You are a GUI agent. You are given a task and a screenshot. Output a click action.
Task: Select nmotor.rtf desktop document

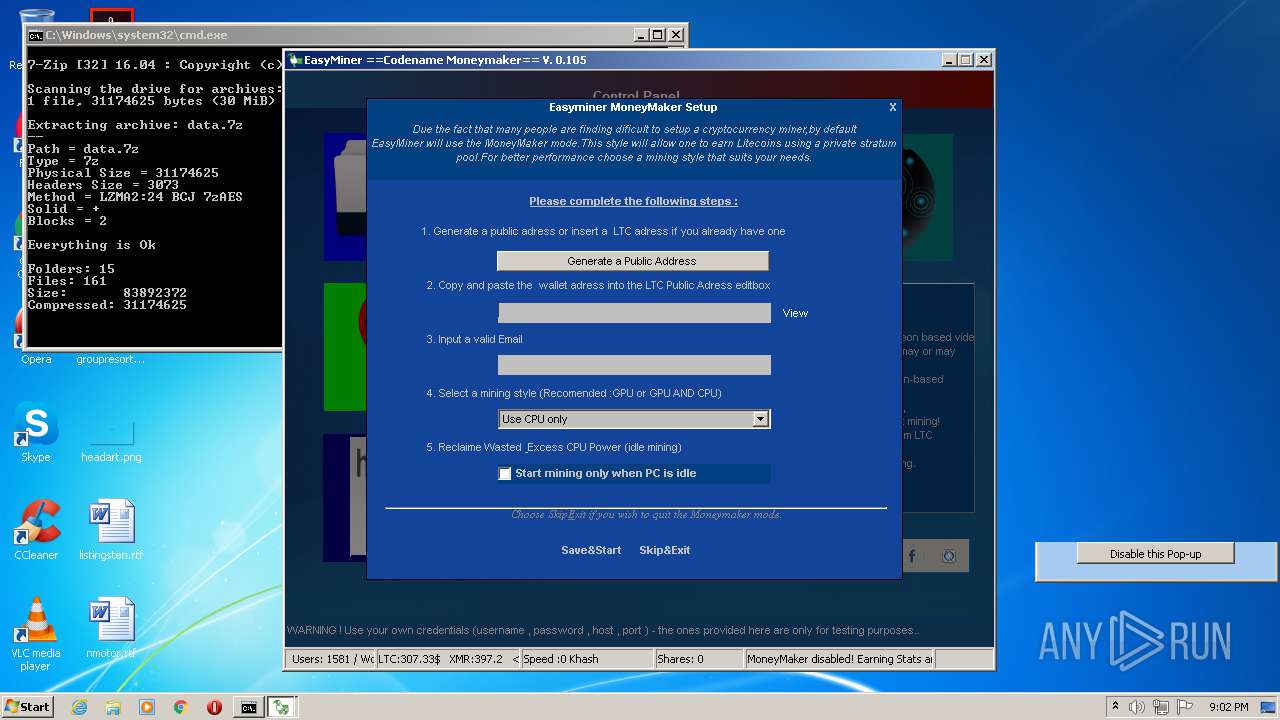coord(111,628)
